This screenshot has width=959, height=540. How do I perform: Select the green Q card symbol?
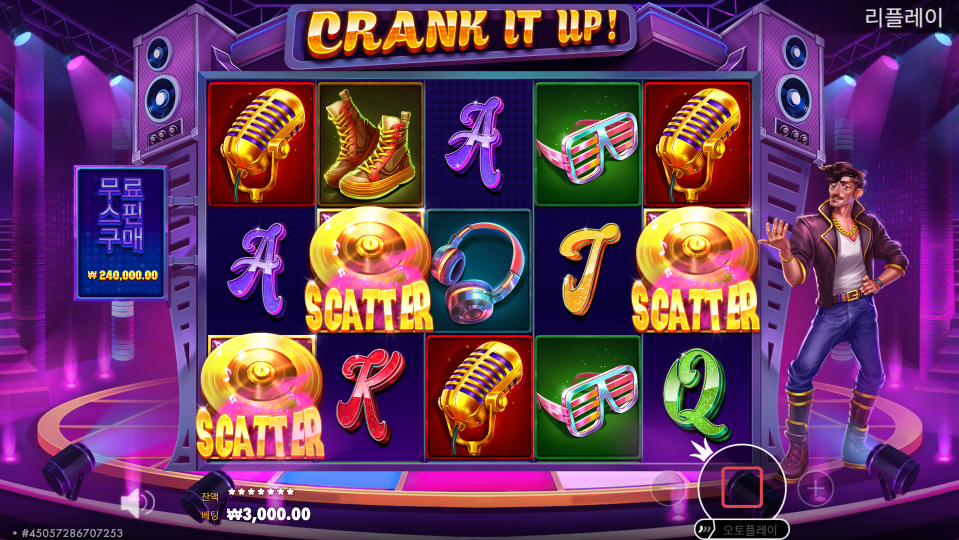(x=696, y=395)
